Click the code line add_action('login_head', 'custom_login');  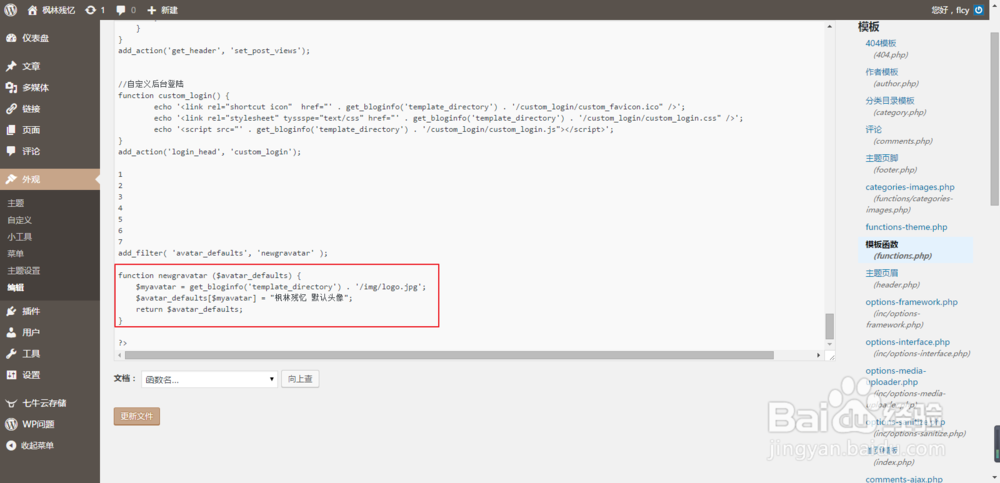(x=209, y=152)
